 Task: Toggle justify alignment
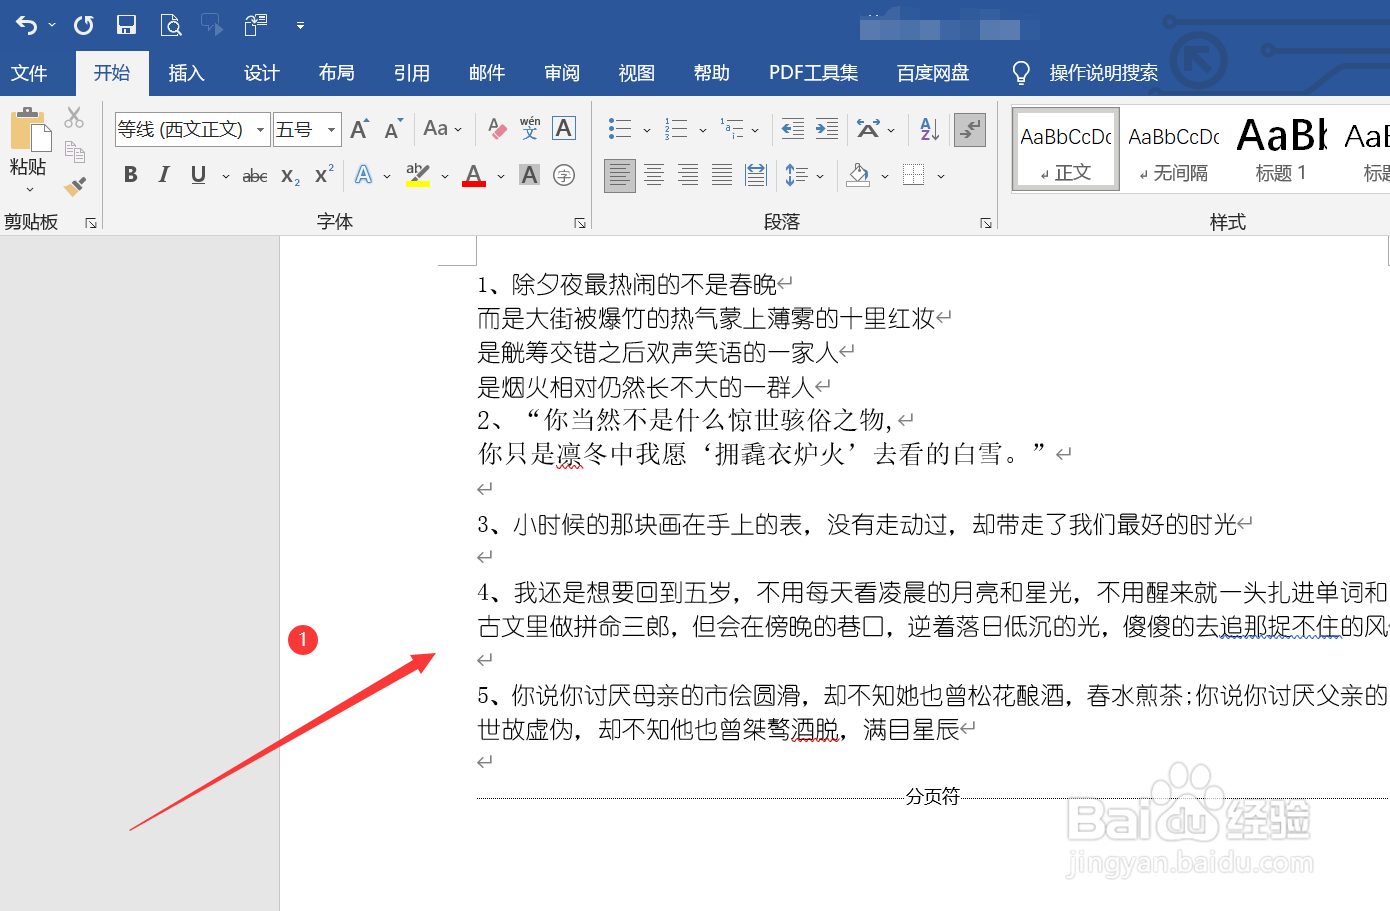tap(722, 175)
